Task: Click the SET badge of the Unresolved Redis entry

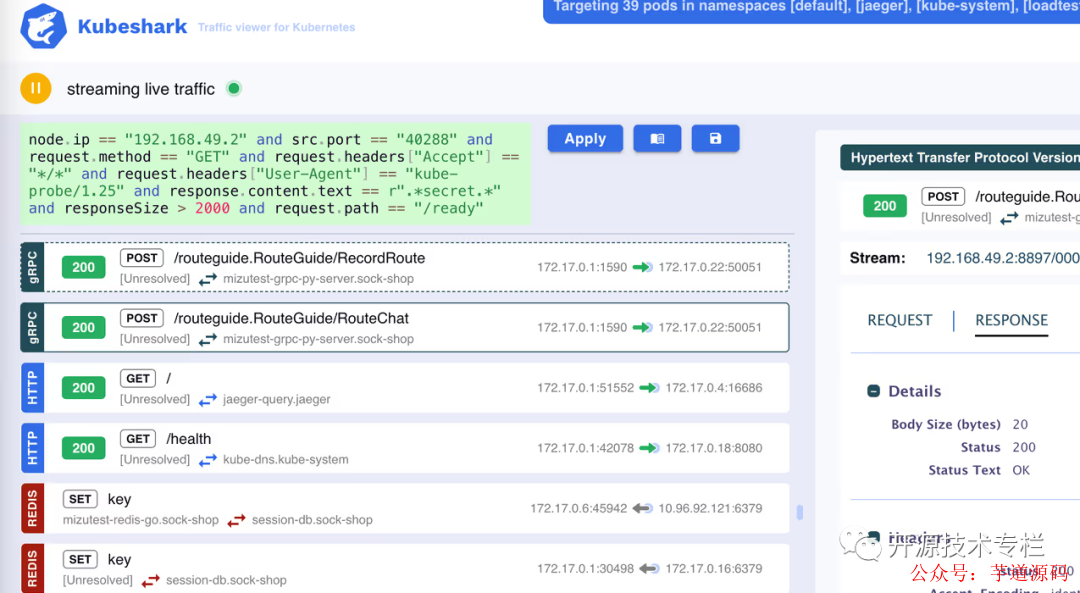Action: (80, 559)
